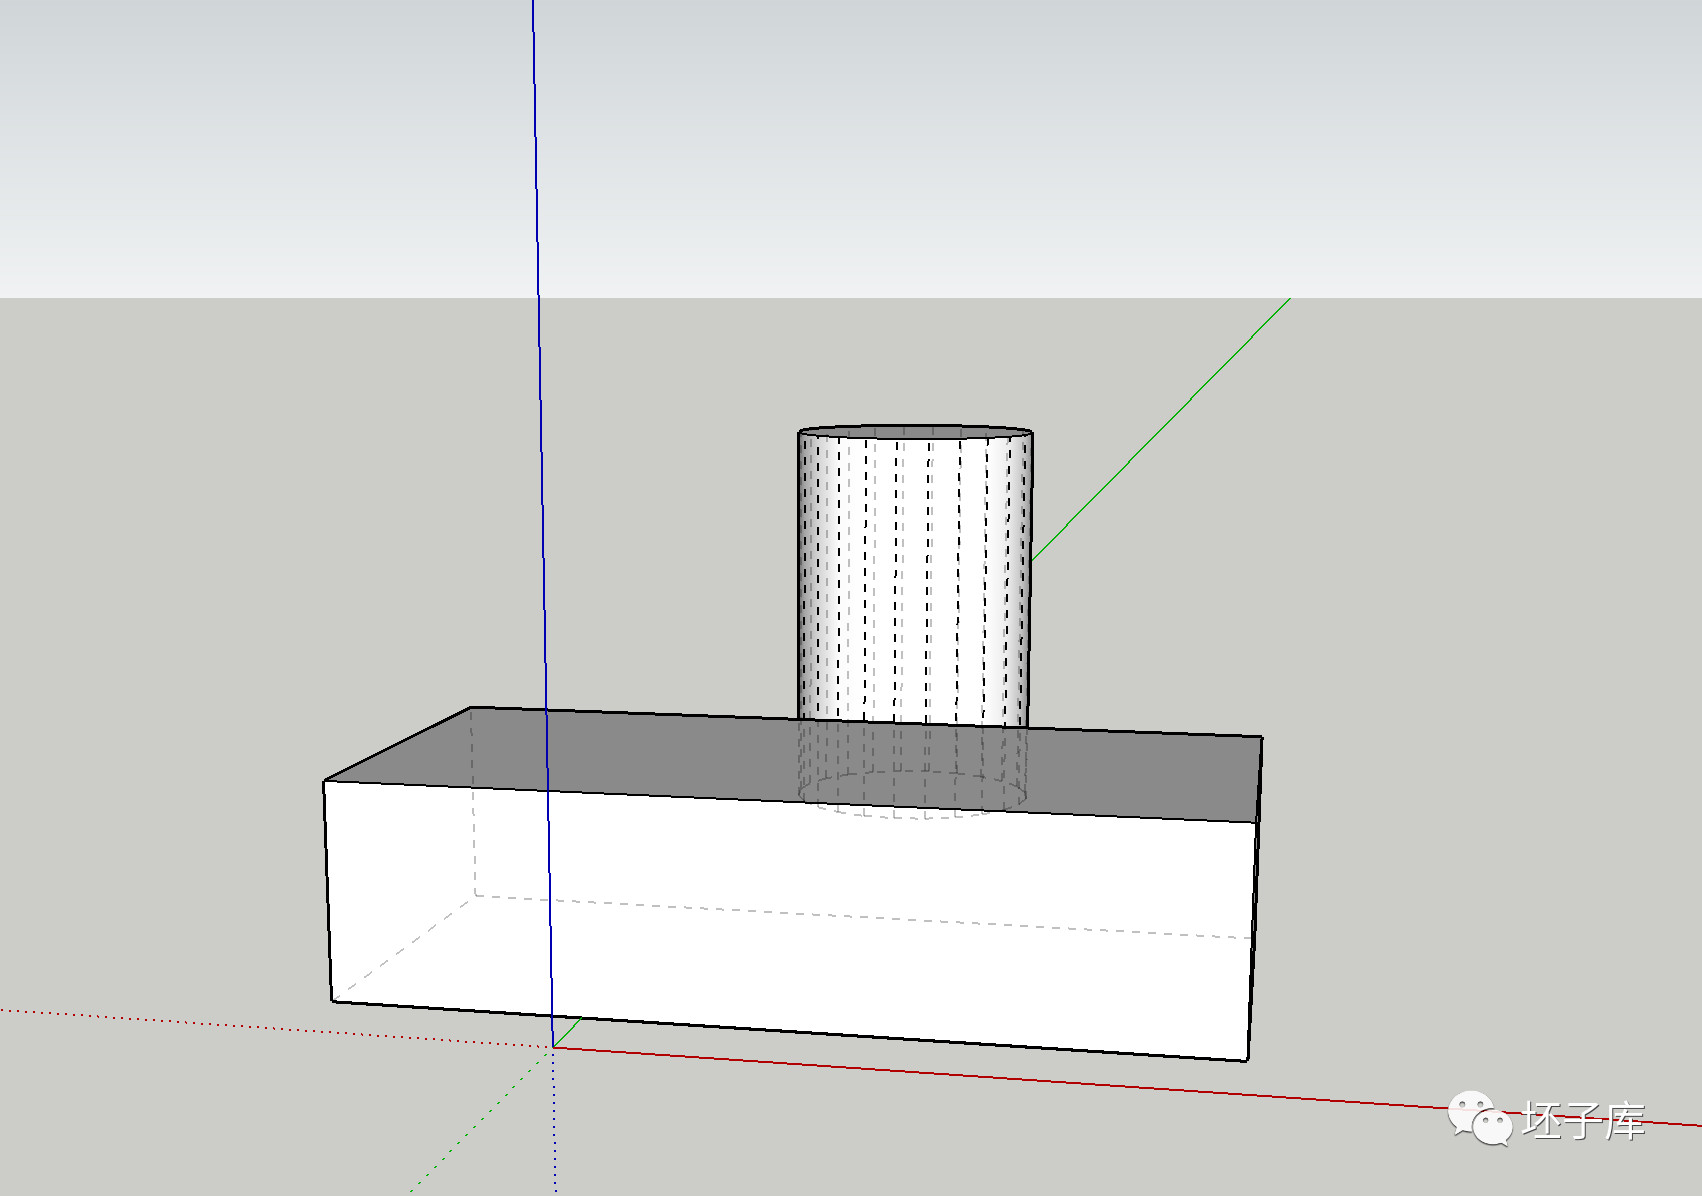Click the solid green axis line behind cylinder
The image size is (1702, 1196).
1160,429
